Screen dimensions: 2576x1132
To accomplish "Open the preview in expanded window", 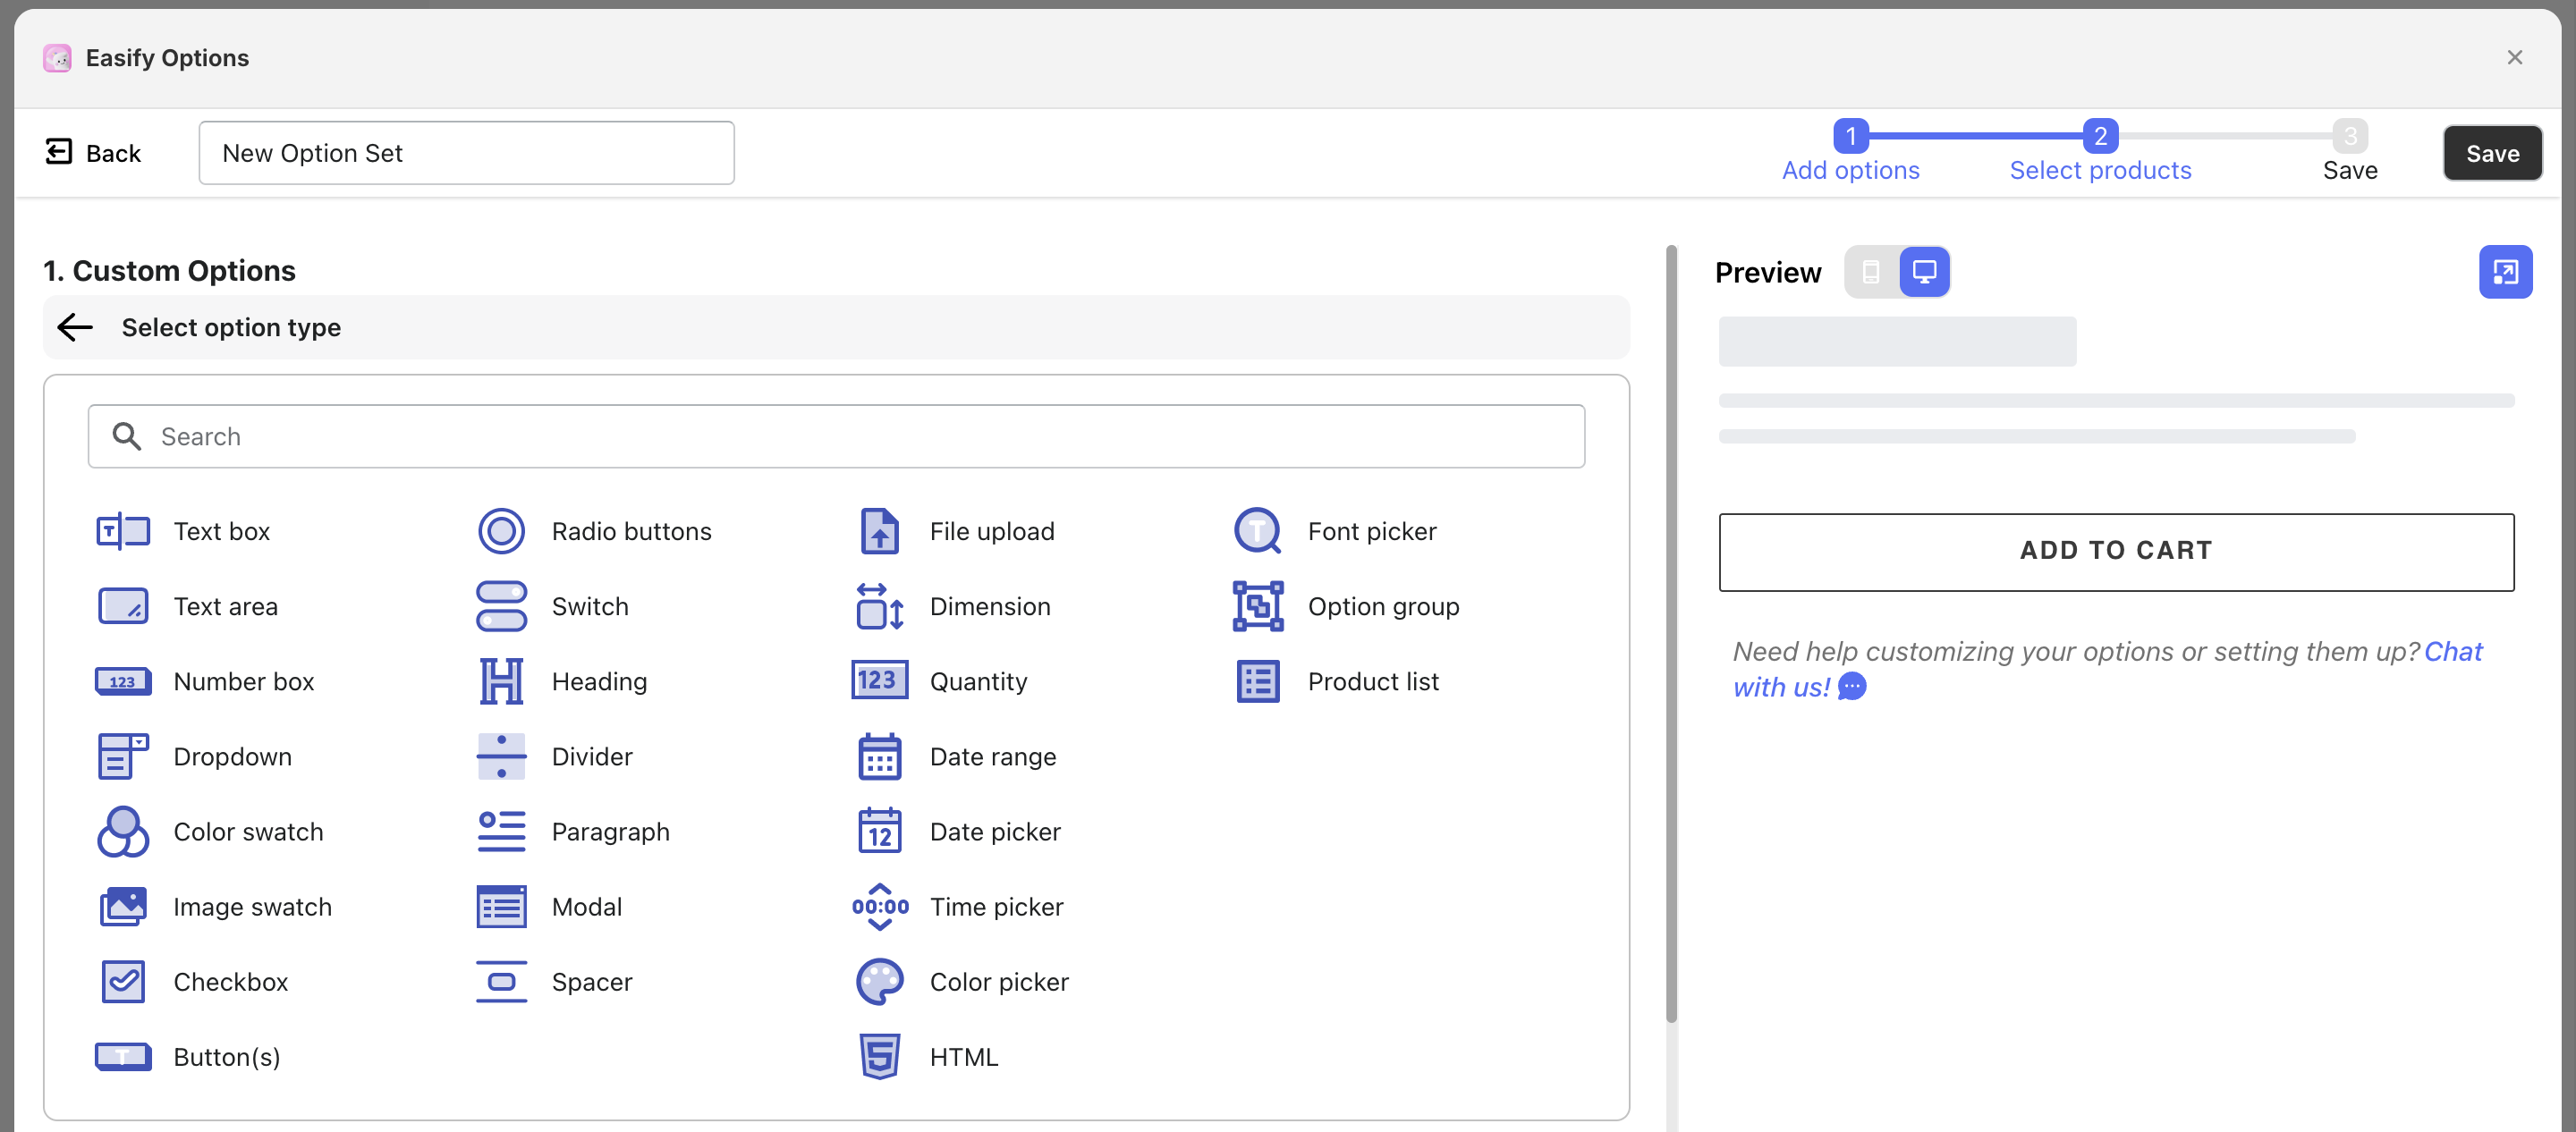I will coord(2505,272).
